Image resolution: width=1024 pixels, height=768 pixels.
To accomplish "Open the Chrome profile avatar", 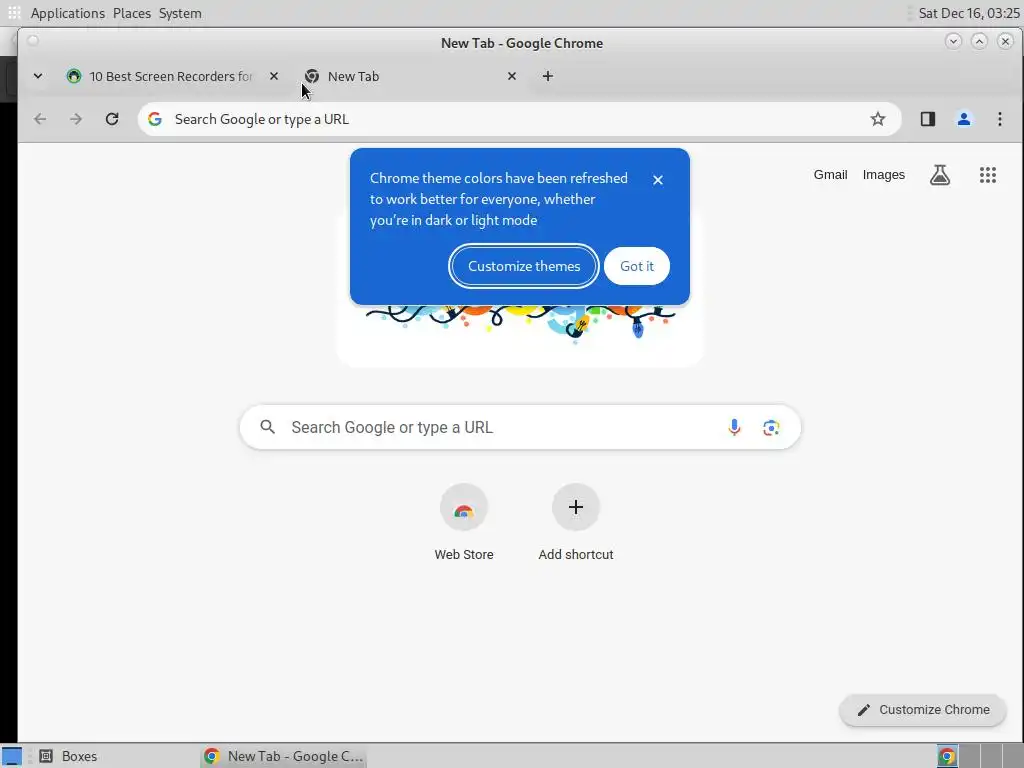I will (963, 119).
